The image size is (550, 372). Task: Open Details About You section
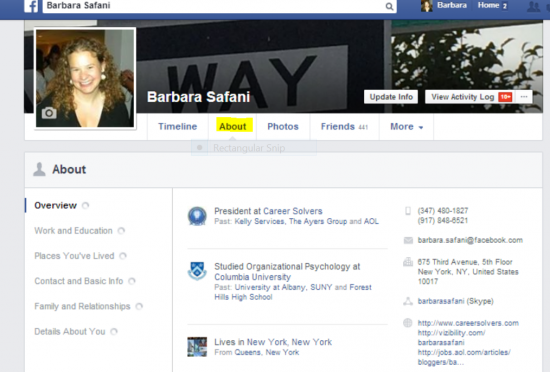coord(70,332)
